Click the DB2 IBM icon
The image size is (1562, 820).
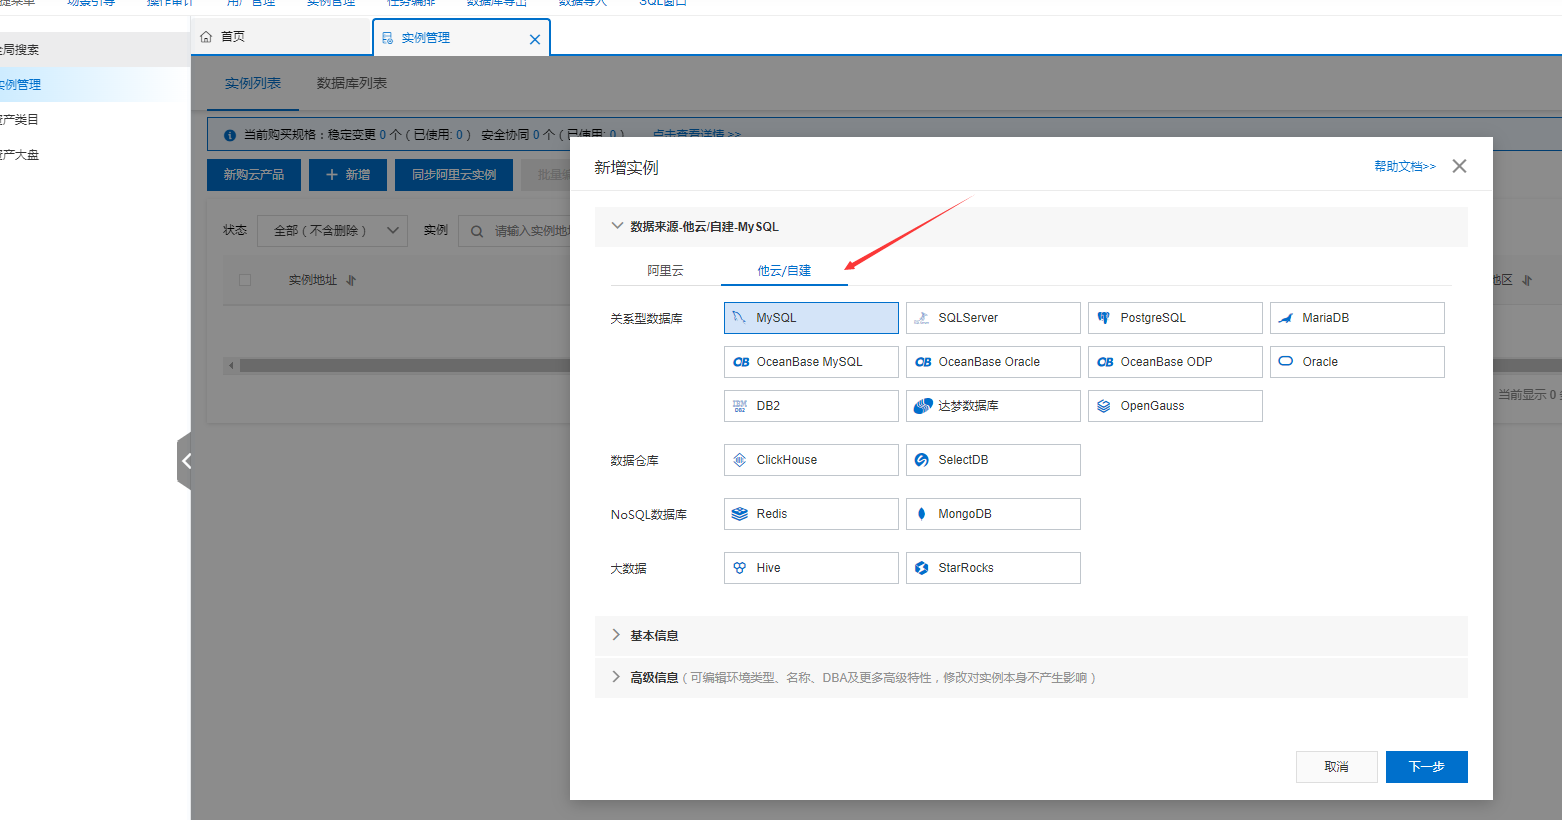[x=740, y=406]
